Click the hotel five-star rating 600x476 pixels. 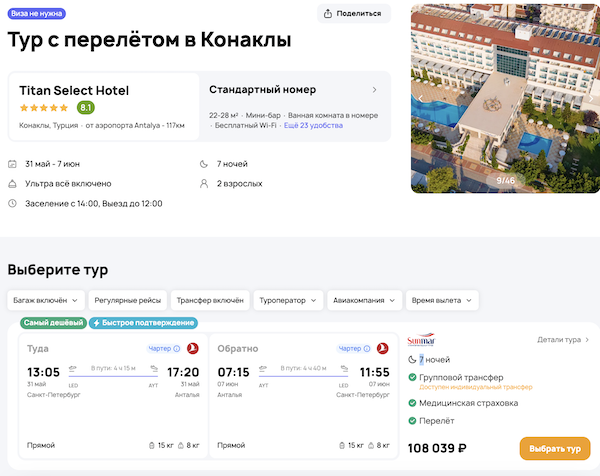tap(44, 108)
